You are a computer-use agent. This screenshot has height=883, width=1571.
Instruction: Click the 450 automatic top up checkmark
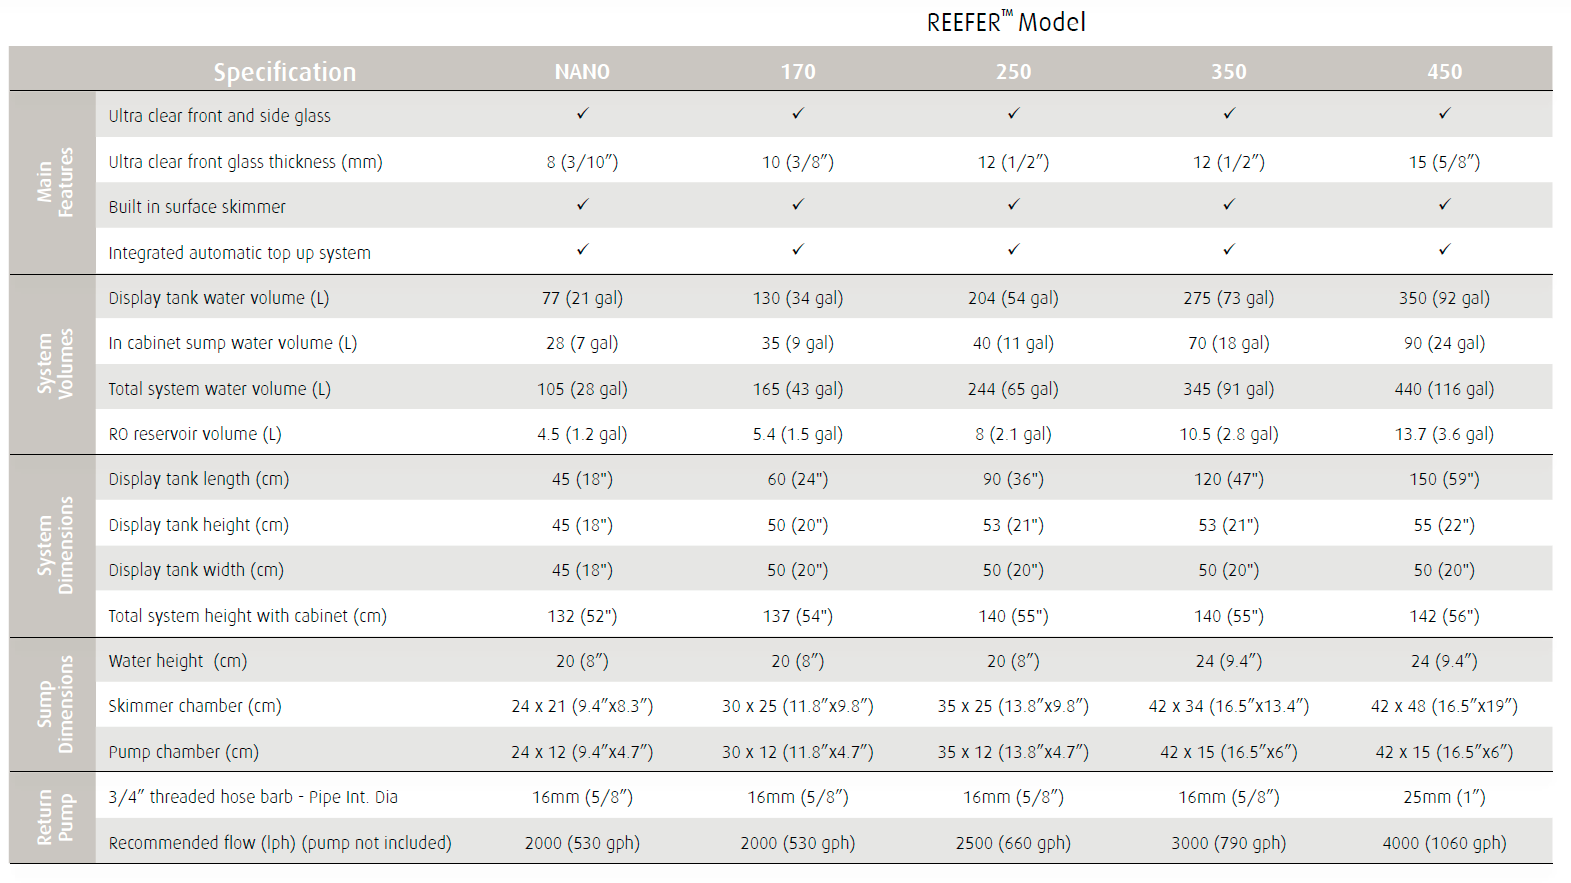[x=1444, y=249]
